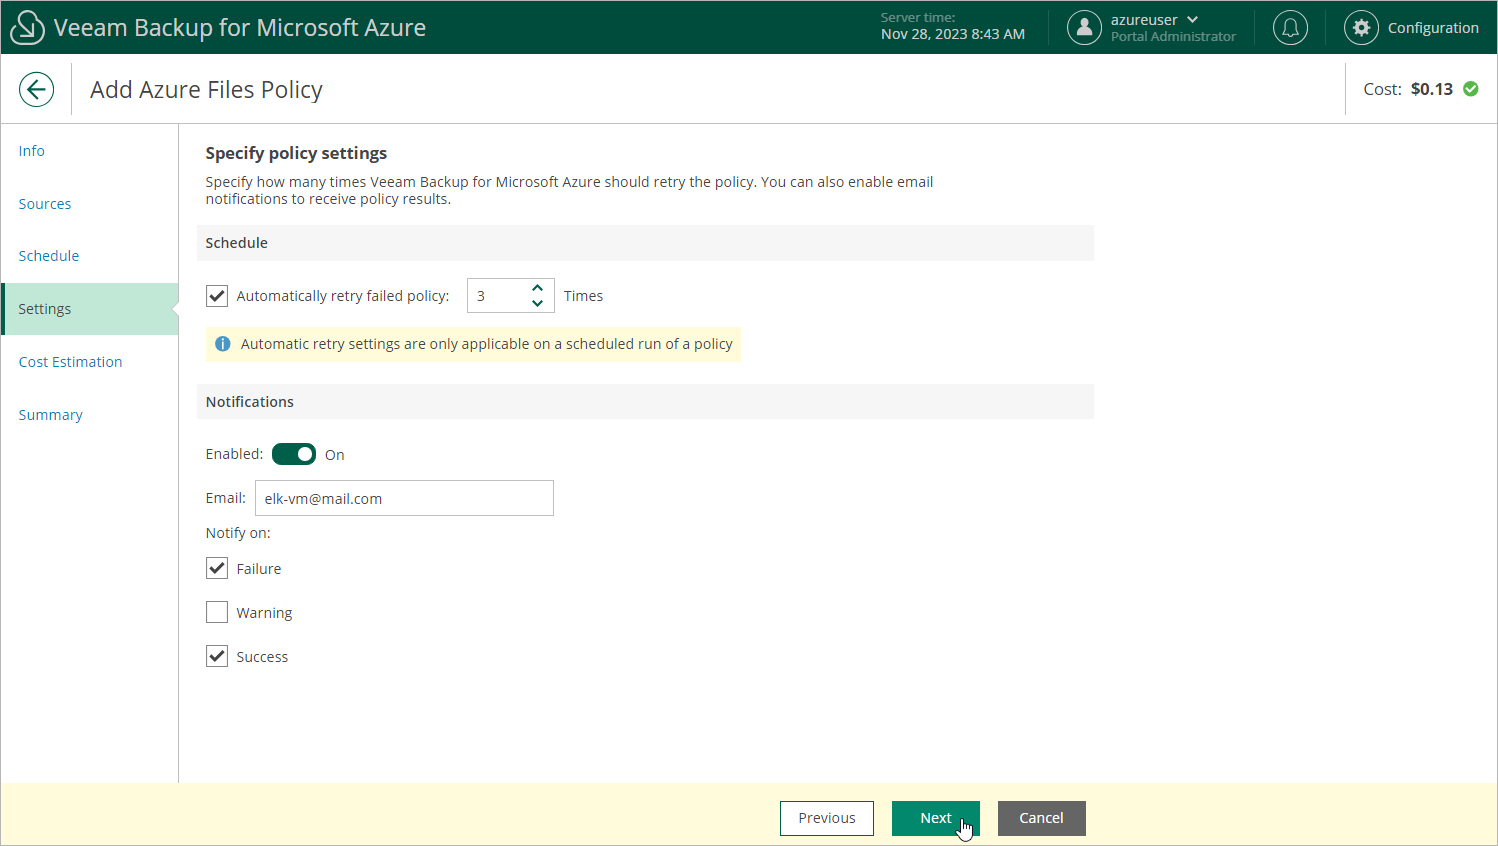The height and width of the screenshot is (846, 1498).
Task: Go to the Sources step
Action: (45, 204)
